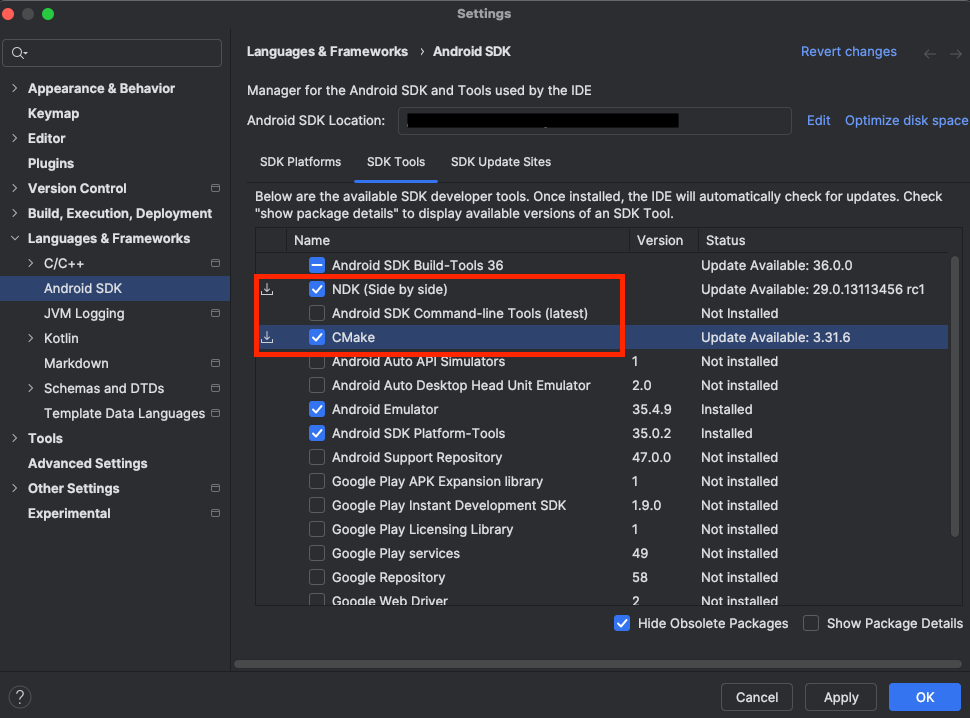Check Google Play services checkbox
The image size is (970, 718).
tap(317, 553)
